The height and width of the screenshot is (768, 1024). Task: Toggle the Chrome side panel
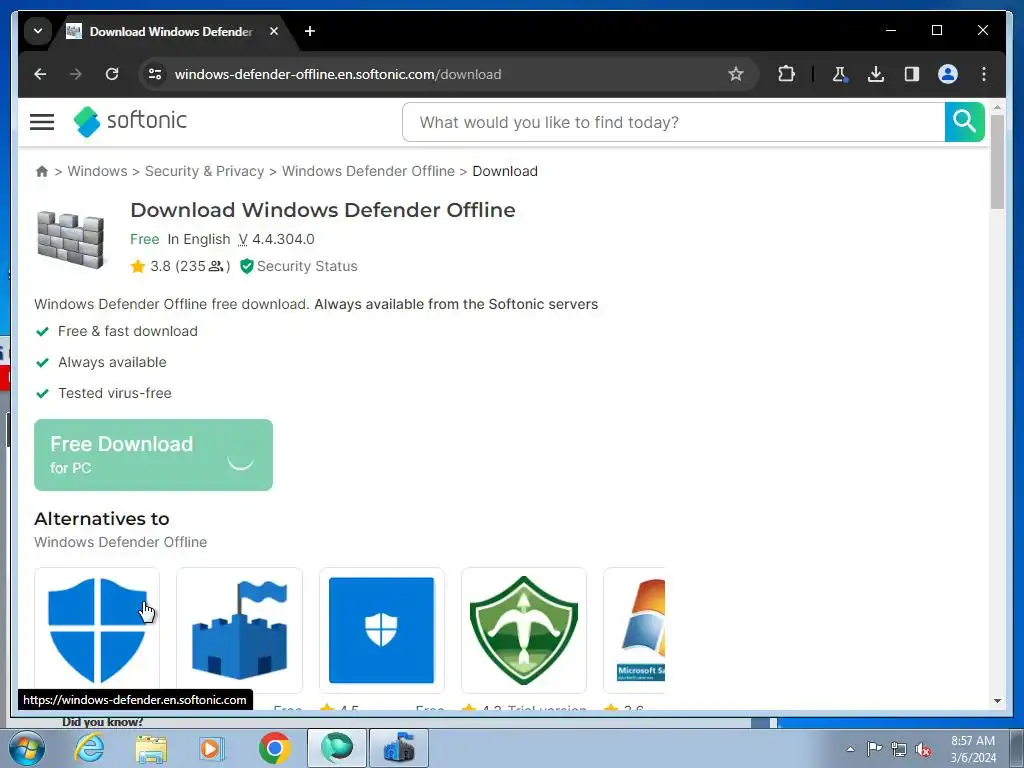[912, 74]
